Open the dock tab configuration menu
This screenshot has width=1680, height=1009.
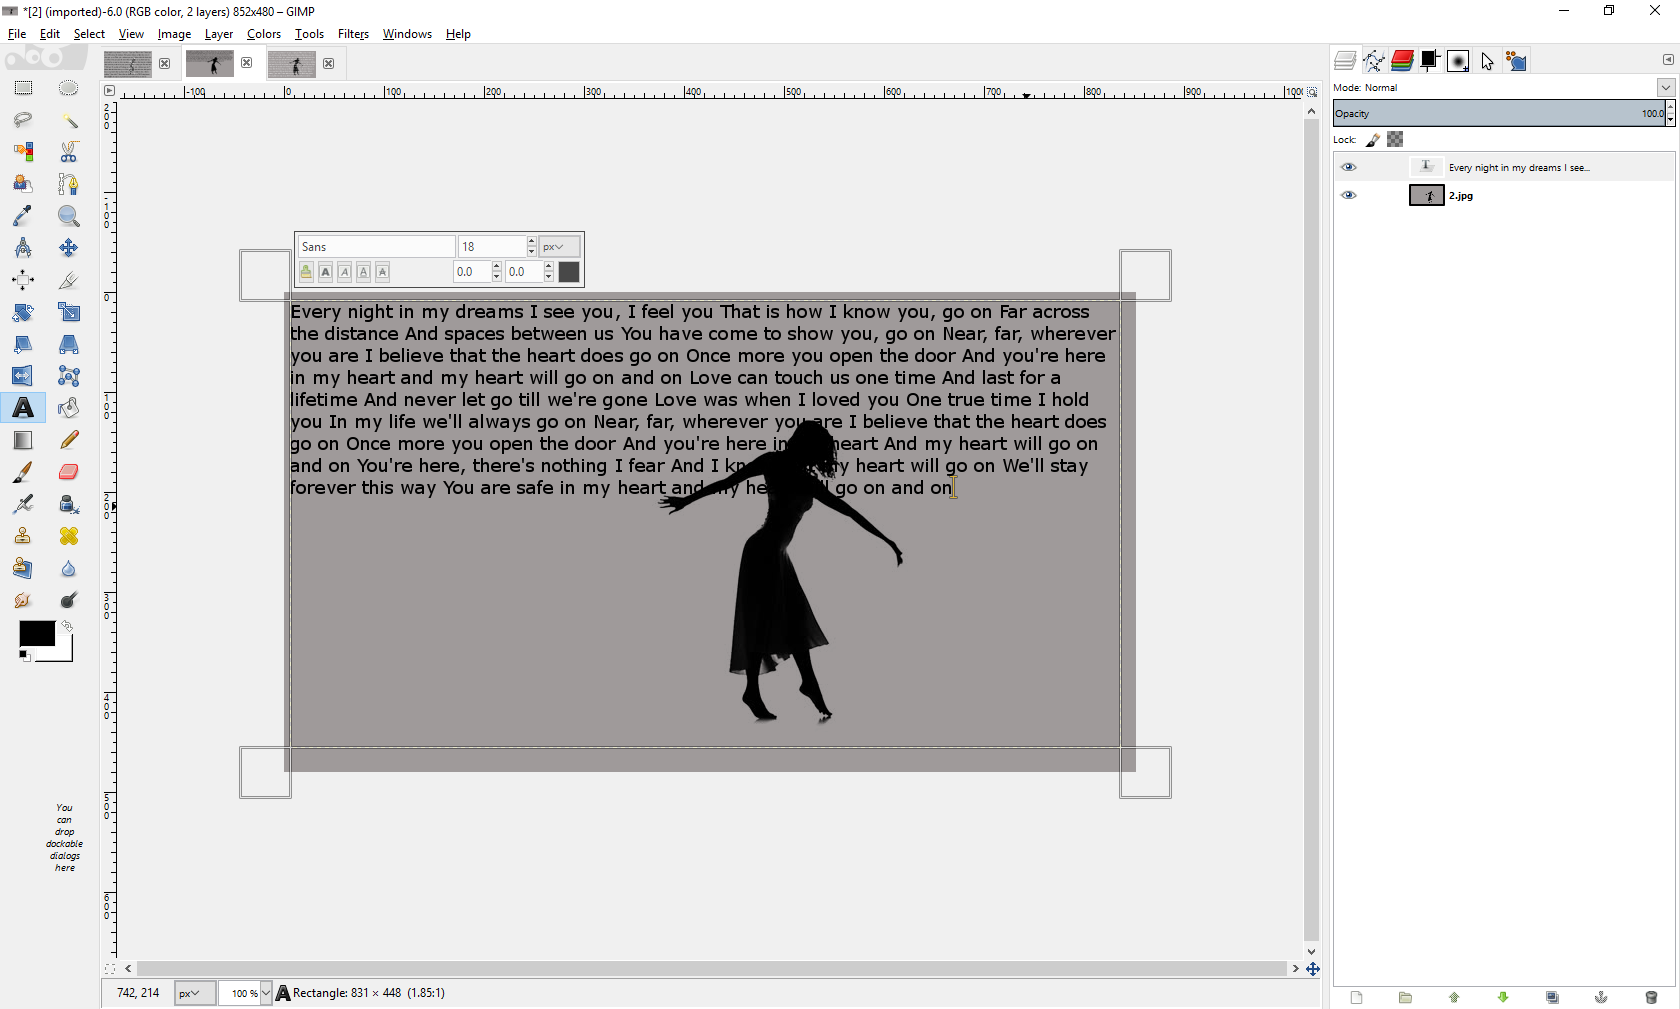(x=1667, y=60)
